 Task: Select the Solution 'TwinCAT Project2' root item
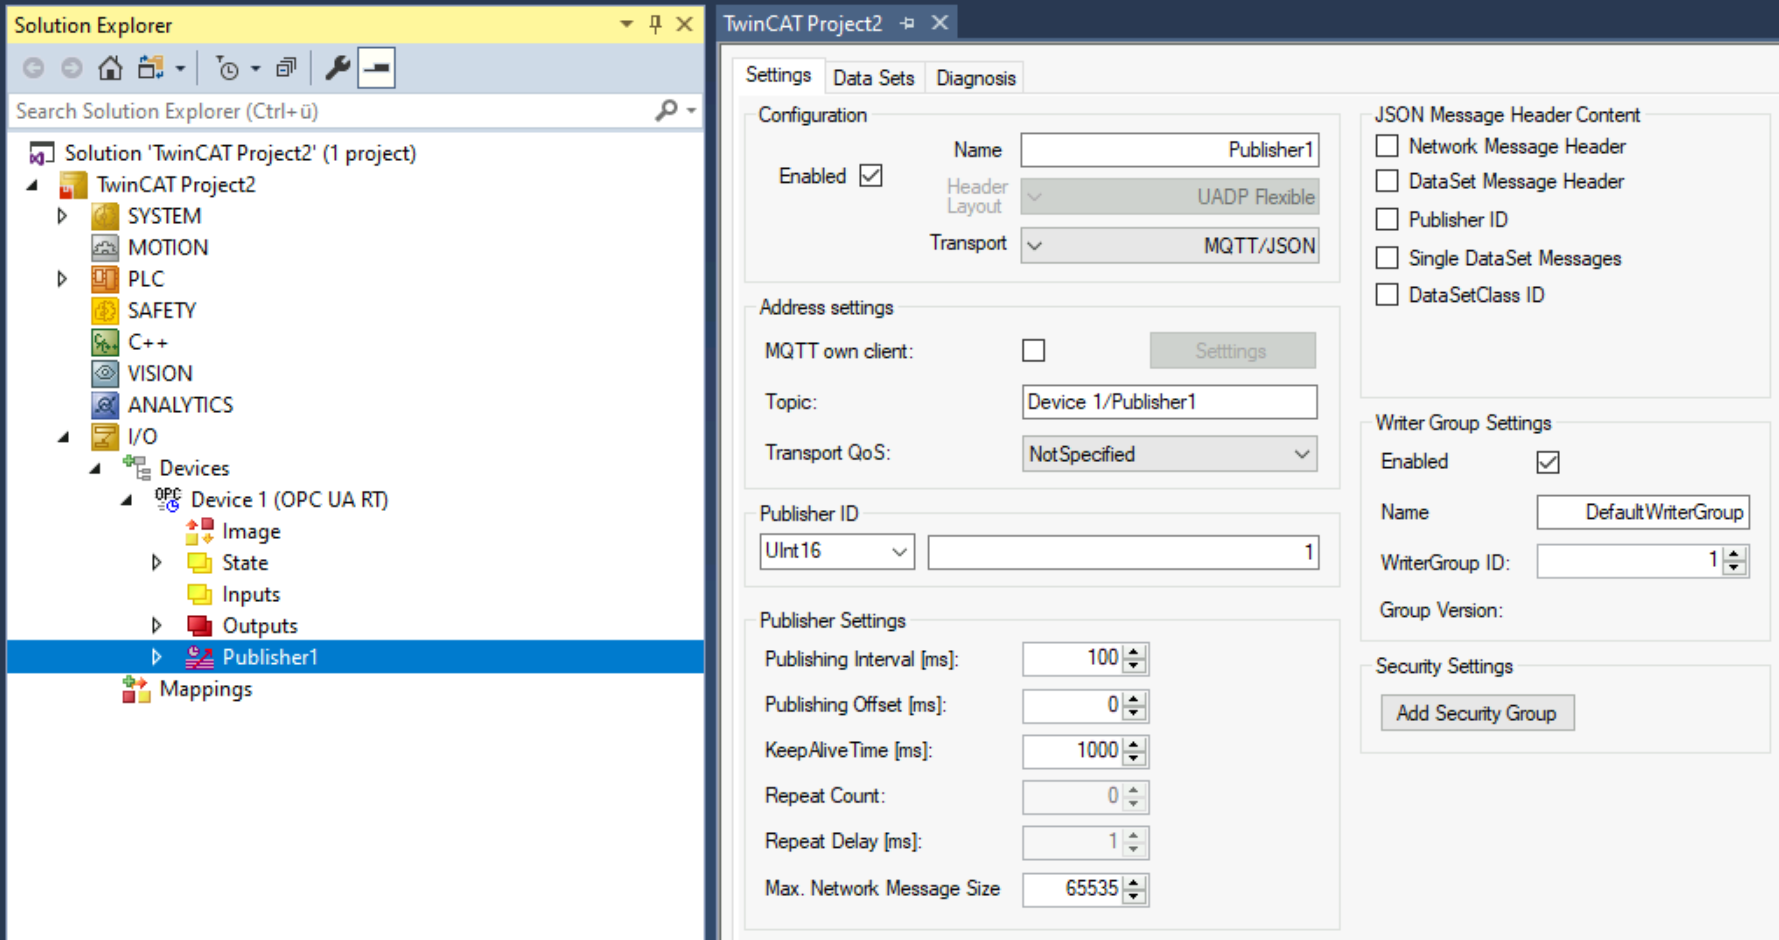tap(240, 153)
